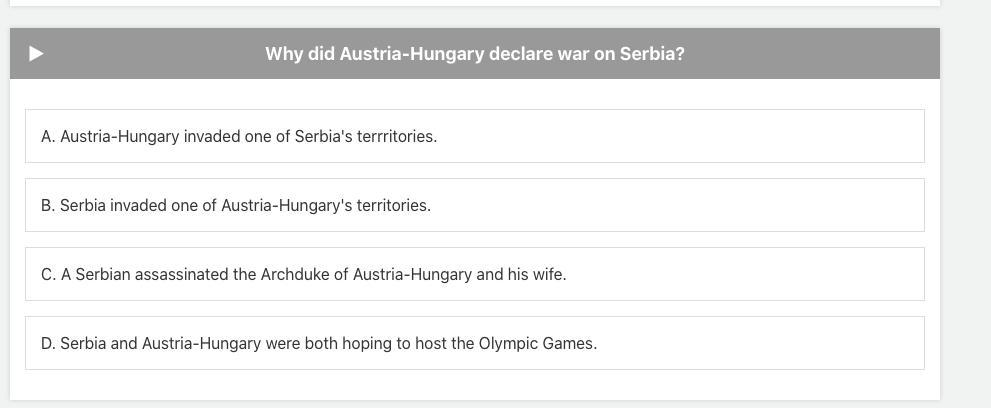Click the question title text about Serbia
Screen dimensions: 991x408
[x=474, y=54]
